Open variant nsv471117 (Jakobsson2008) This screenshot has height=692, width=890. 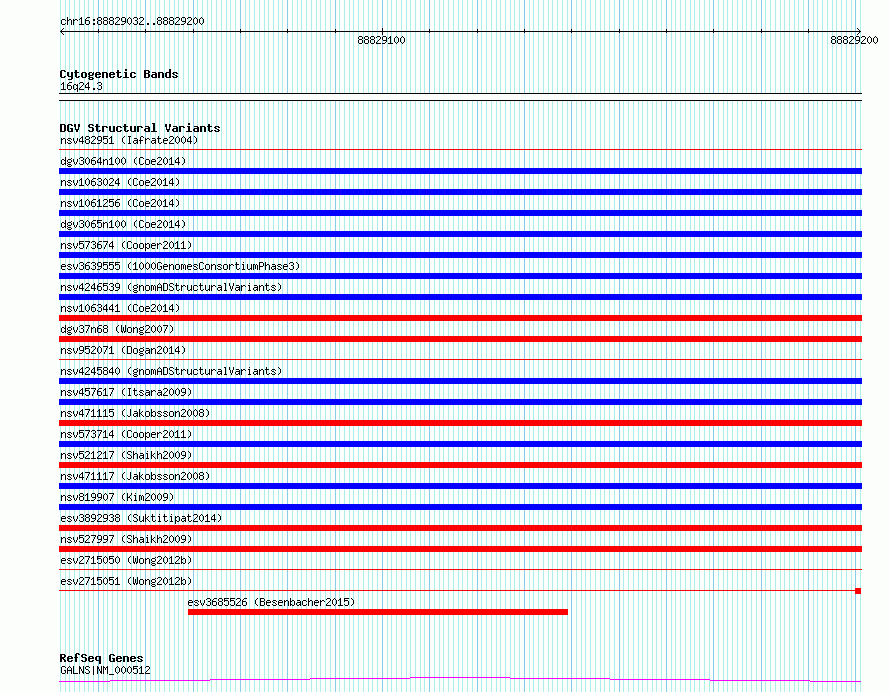(x=135, y=476)
